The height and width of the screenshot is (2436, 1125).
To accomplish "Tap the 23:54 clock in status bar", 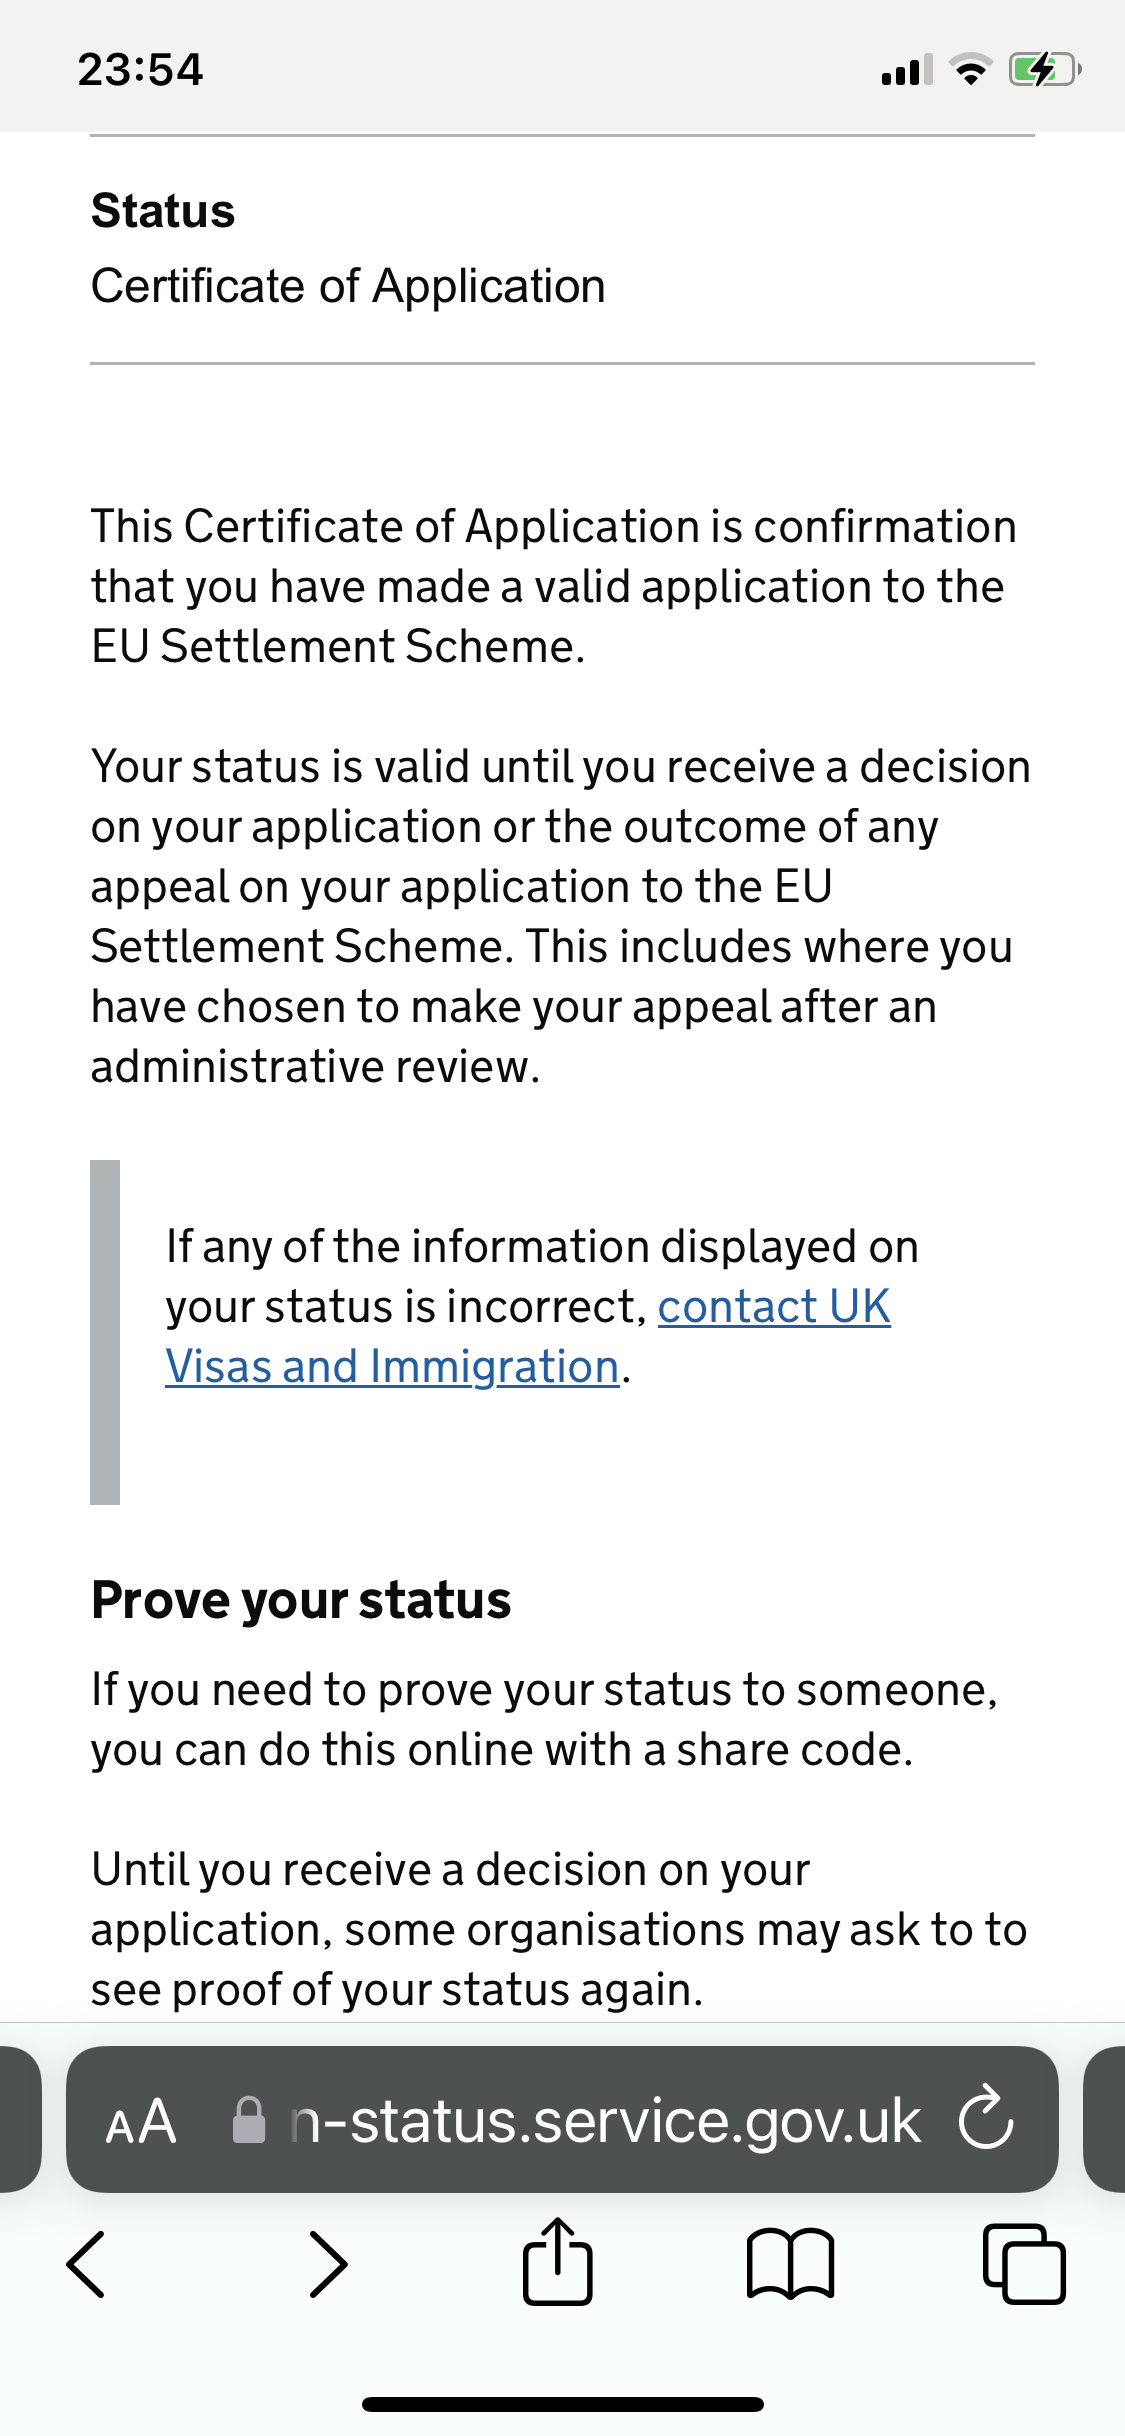I will (140, 70).
